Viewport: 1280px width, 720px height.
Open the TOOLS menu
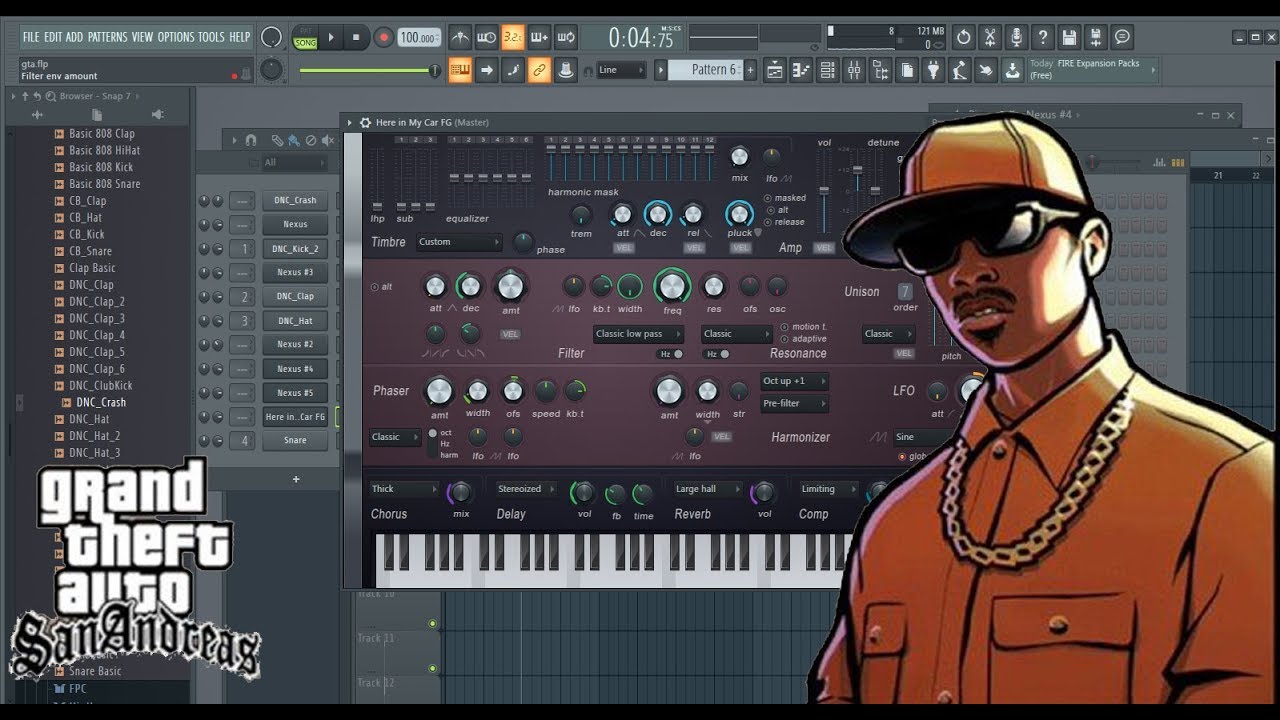point(211,37)
